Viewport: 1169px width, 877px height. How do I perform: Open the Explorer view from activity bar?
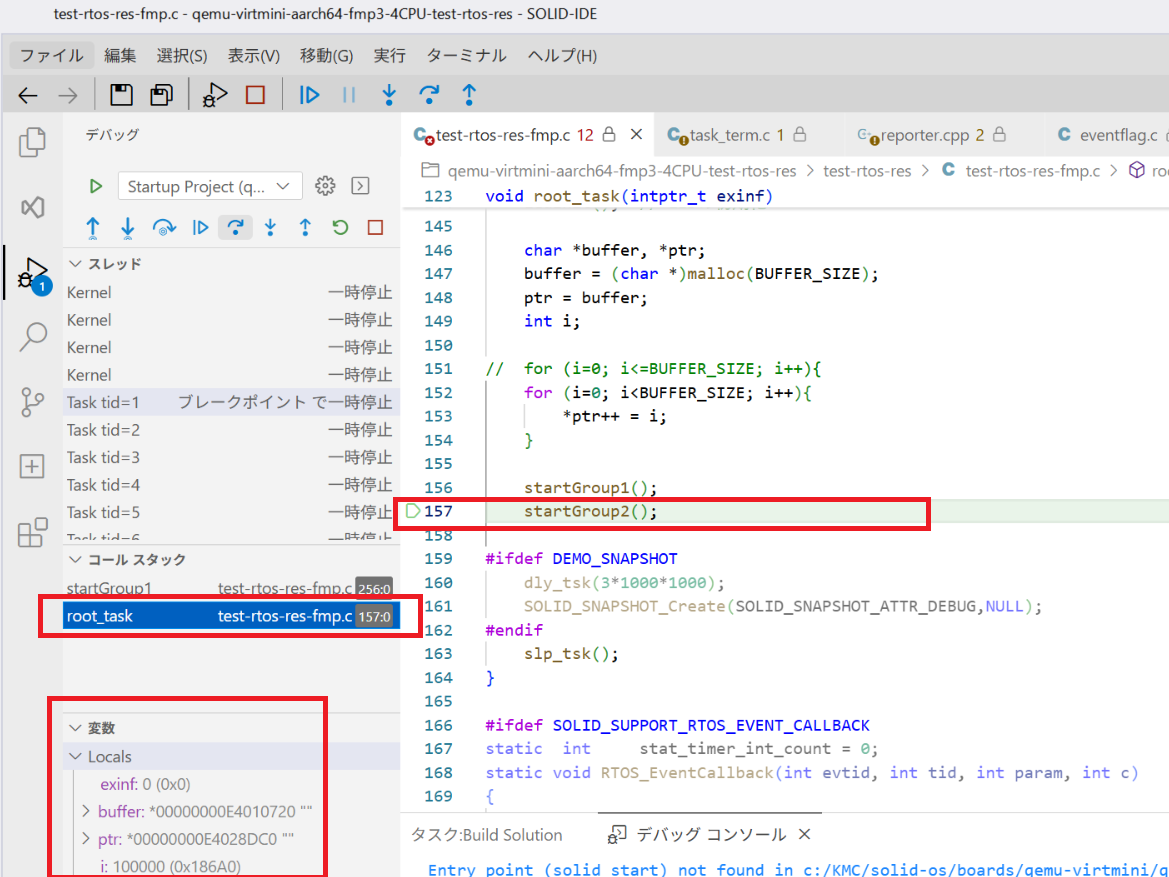[33, 143]
